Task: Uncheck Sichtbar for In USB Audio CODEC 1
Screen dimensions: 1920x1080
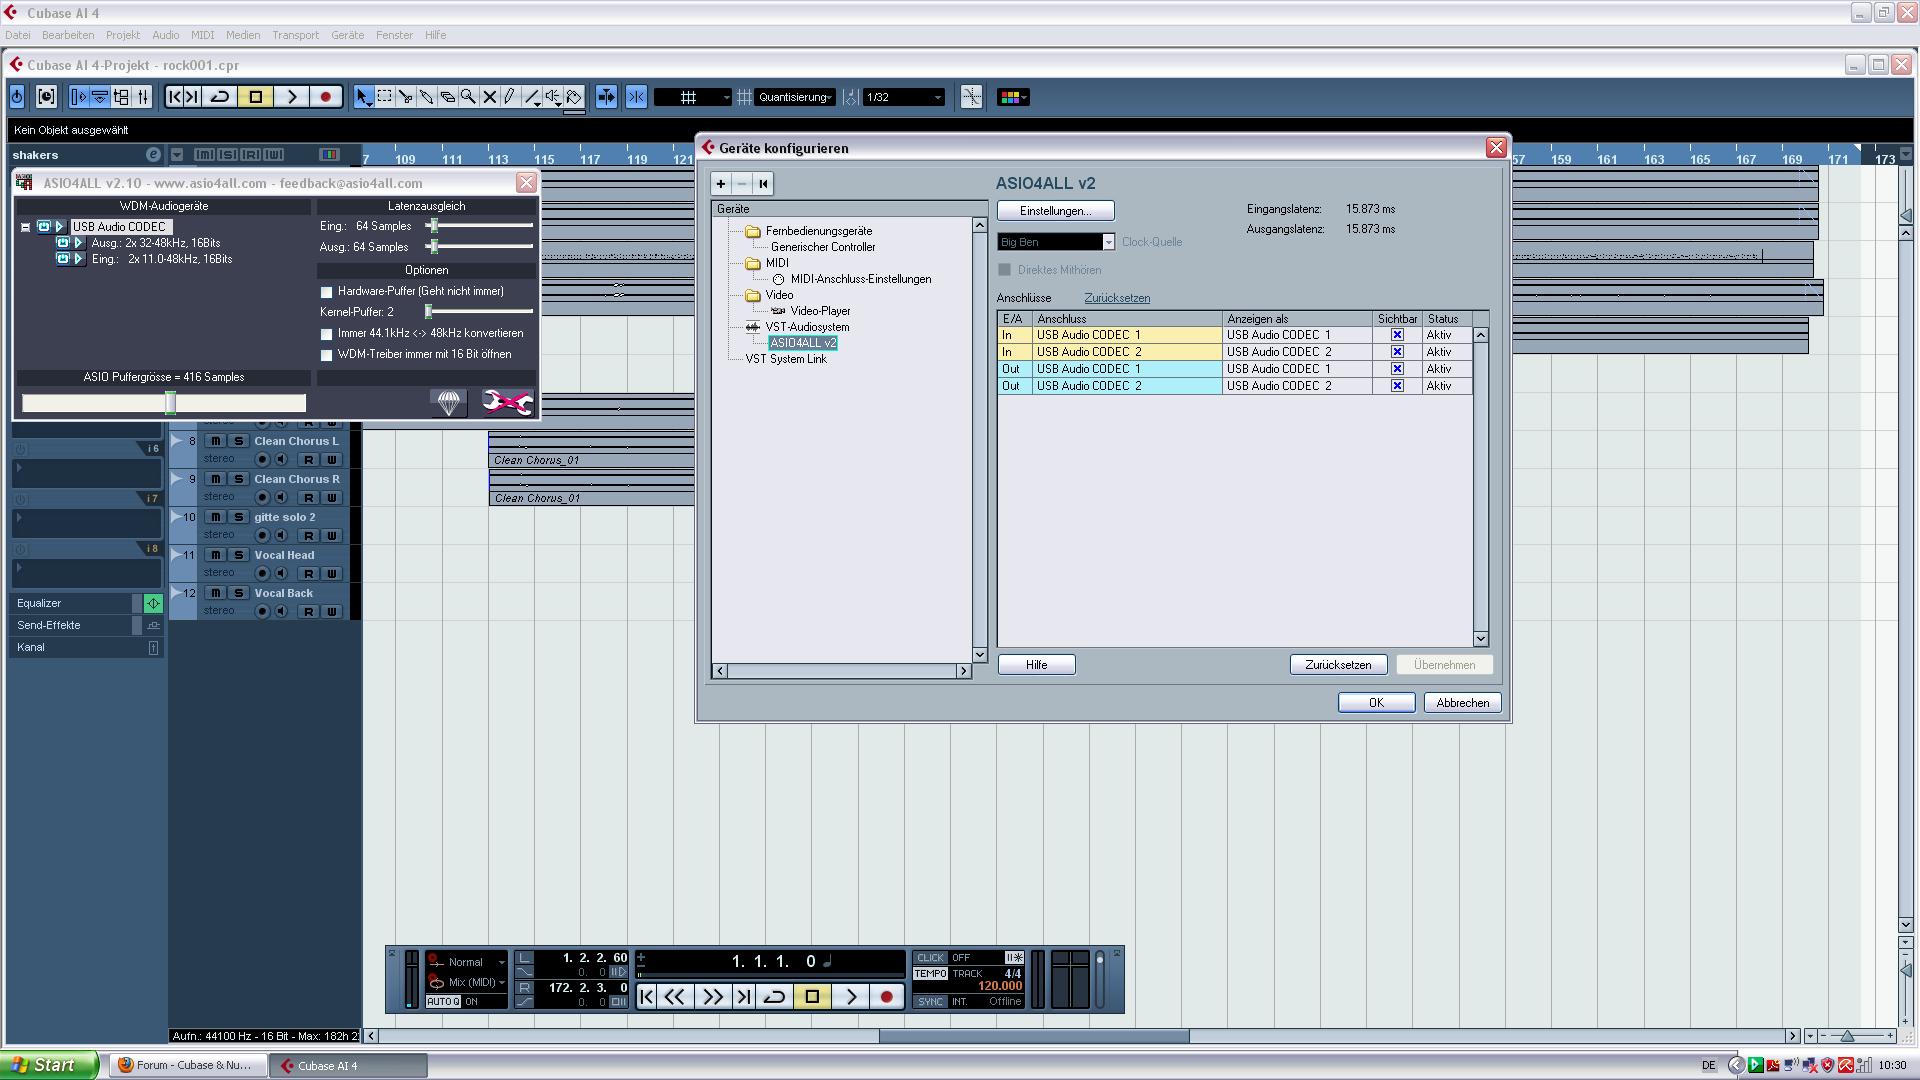Action: tap(1397, 335)
